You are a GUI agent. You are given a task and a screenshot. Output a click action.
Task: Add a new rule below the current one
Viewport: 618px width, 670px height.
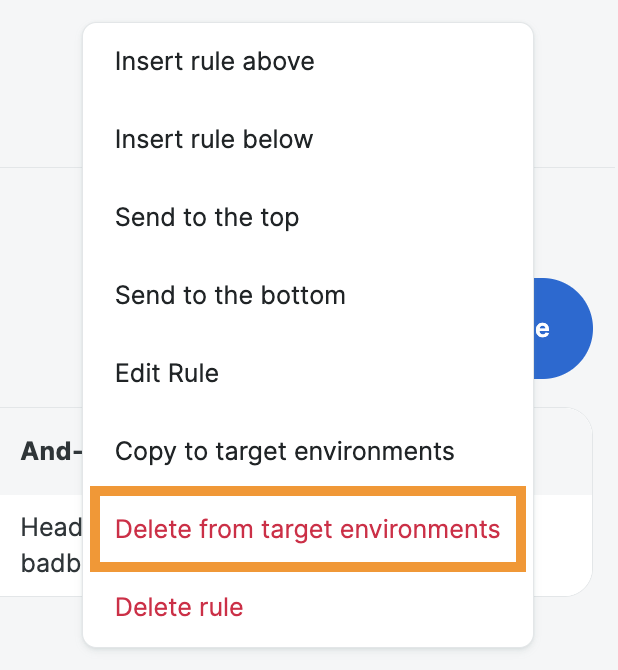tap(214, 140)
